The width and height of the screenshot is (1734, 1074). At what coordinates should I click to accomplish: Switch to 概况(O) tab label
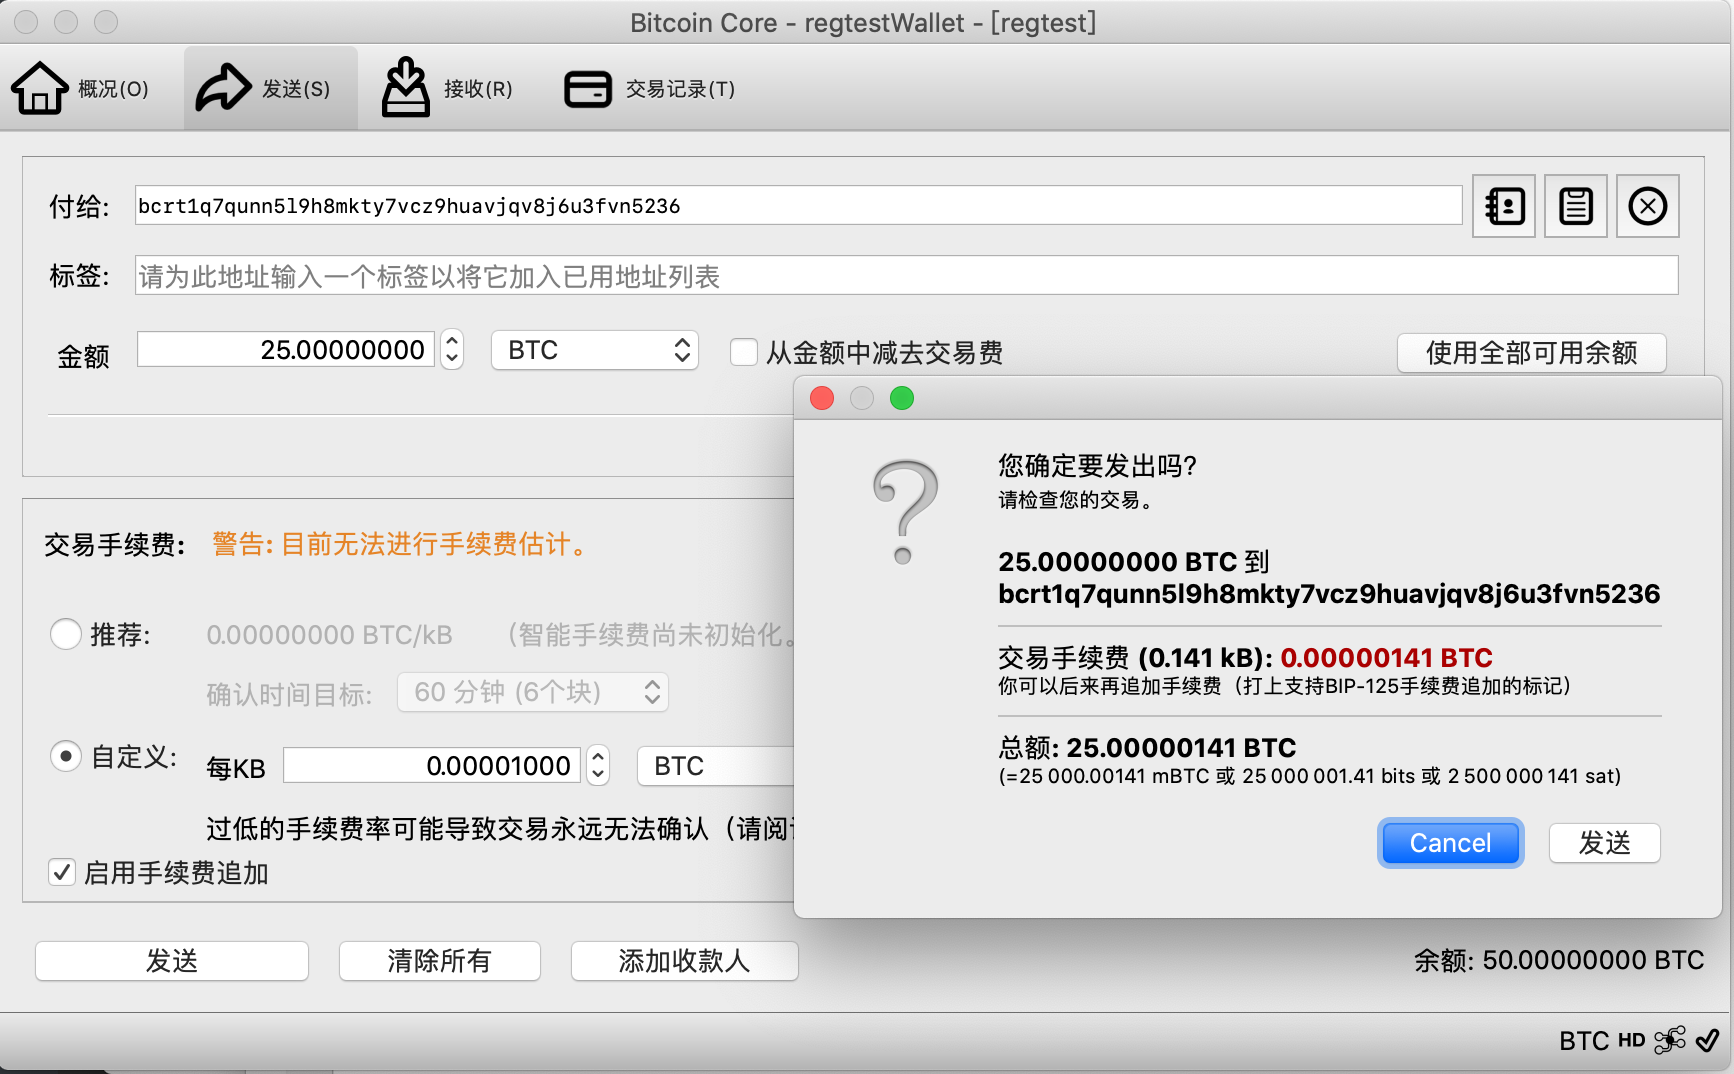coord(113,89)
